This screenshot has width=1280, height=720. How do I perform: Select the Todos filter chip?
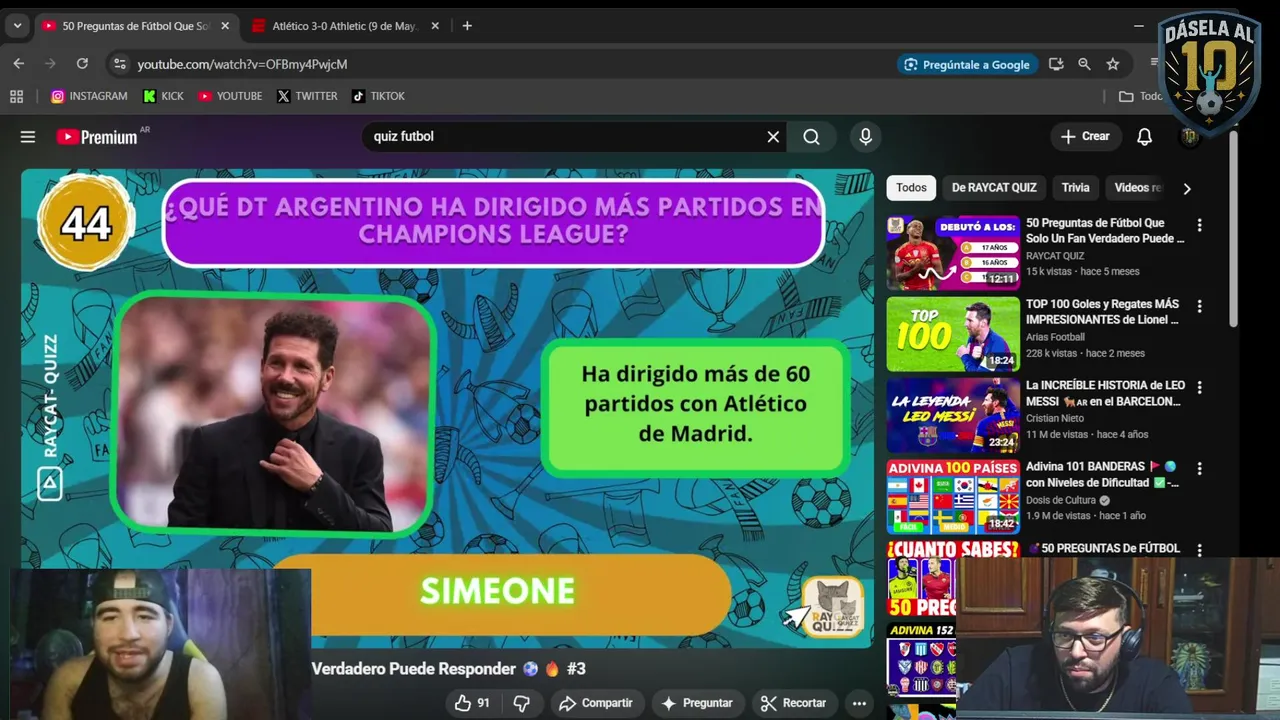(x=911, y=188)
